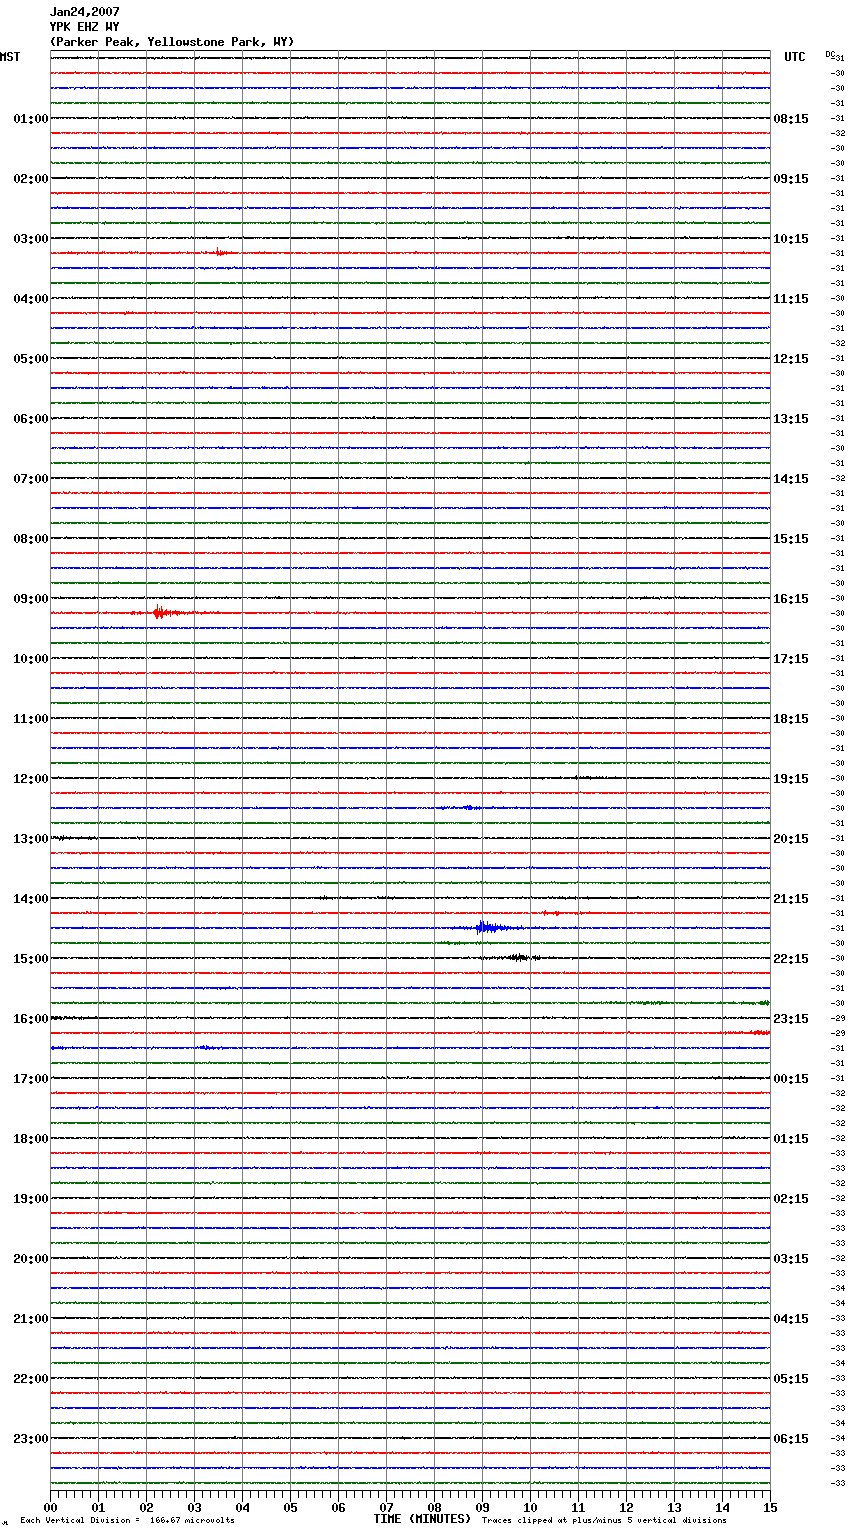Click the DC column header at top right
850x1534 pixels.
click(x=830, y=54)
